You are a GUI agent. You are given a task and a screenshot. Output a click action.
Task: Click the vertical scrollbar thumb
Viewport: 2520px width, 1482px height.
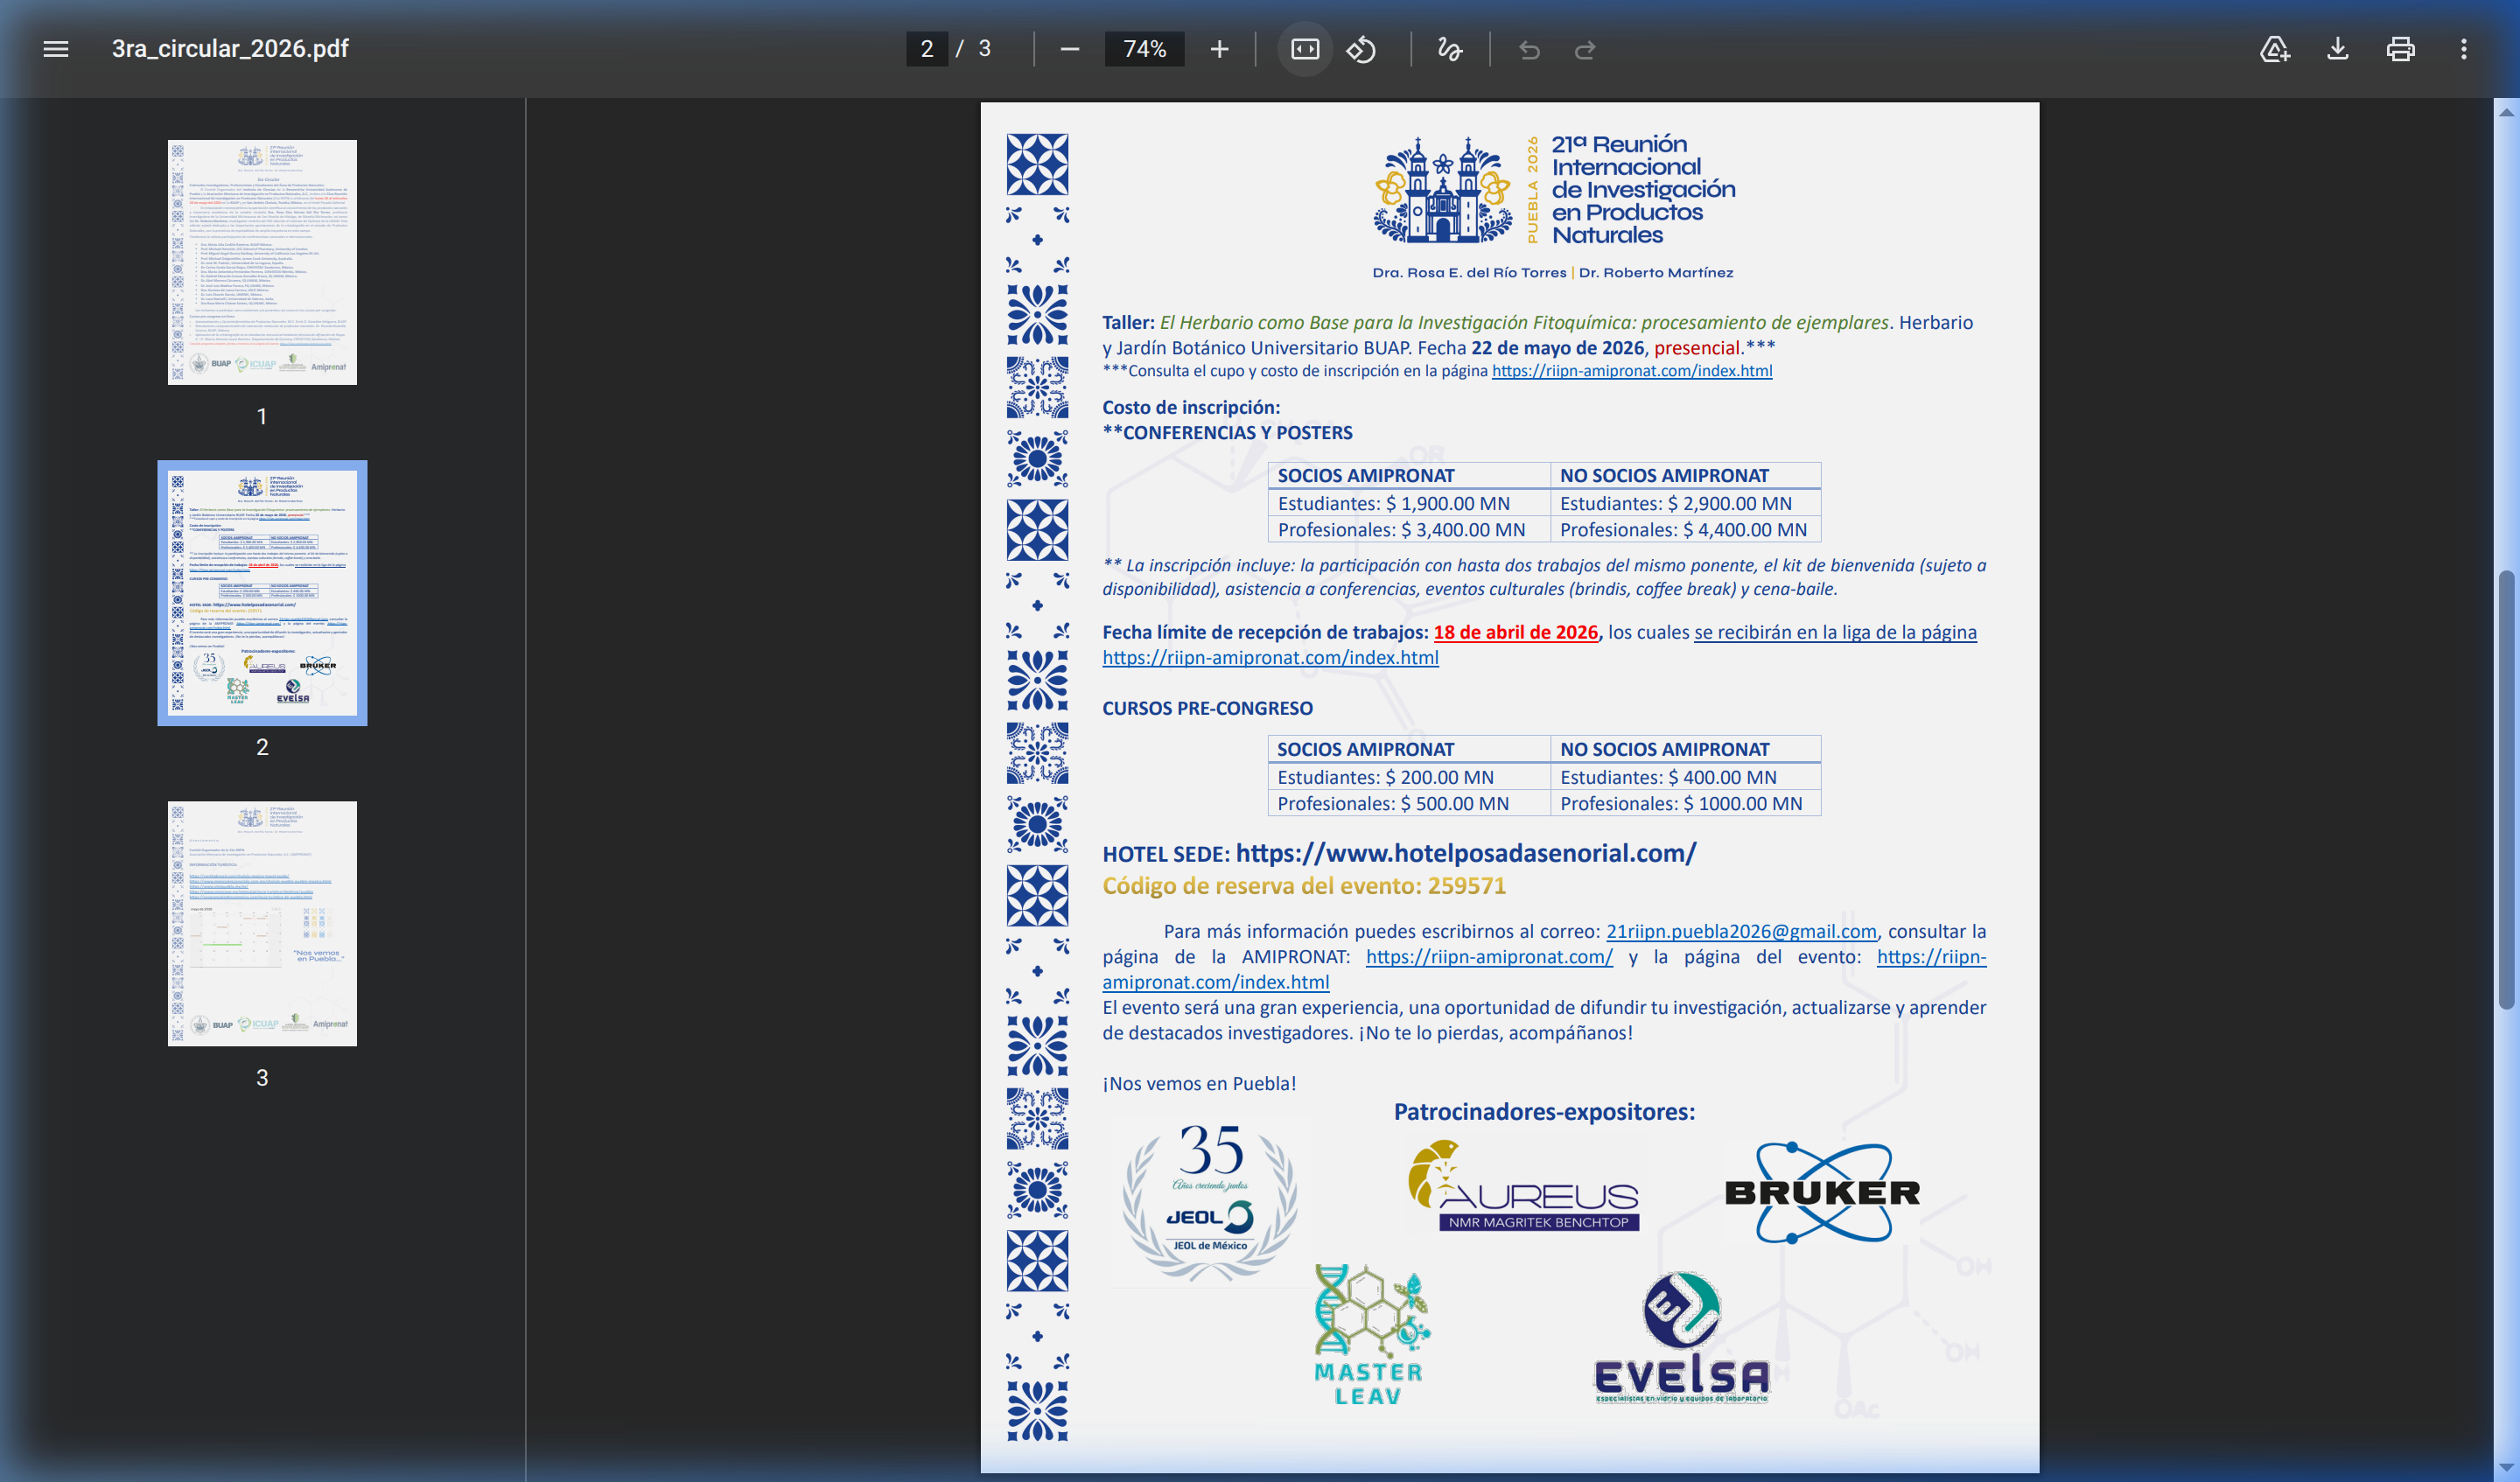click(2505, 790)
